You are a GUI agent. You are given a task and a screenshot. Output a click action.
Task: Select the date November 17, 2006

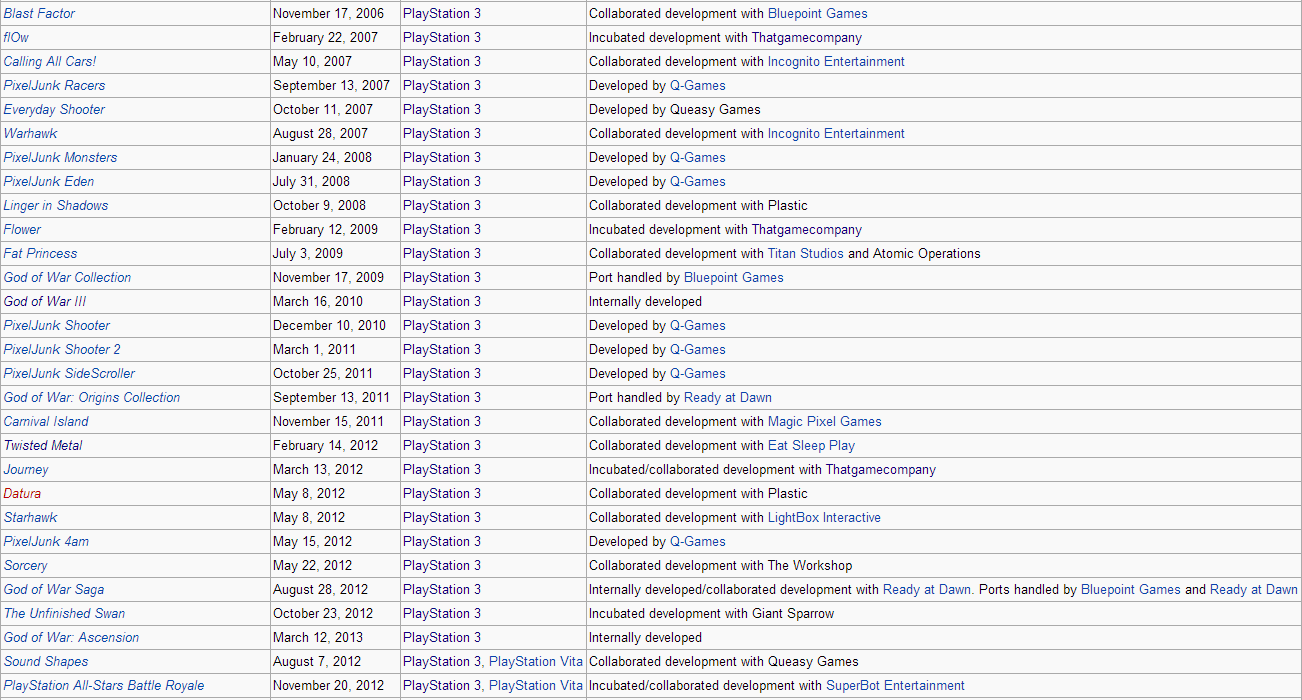pyautogui.click(x=328, y=13)
